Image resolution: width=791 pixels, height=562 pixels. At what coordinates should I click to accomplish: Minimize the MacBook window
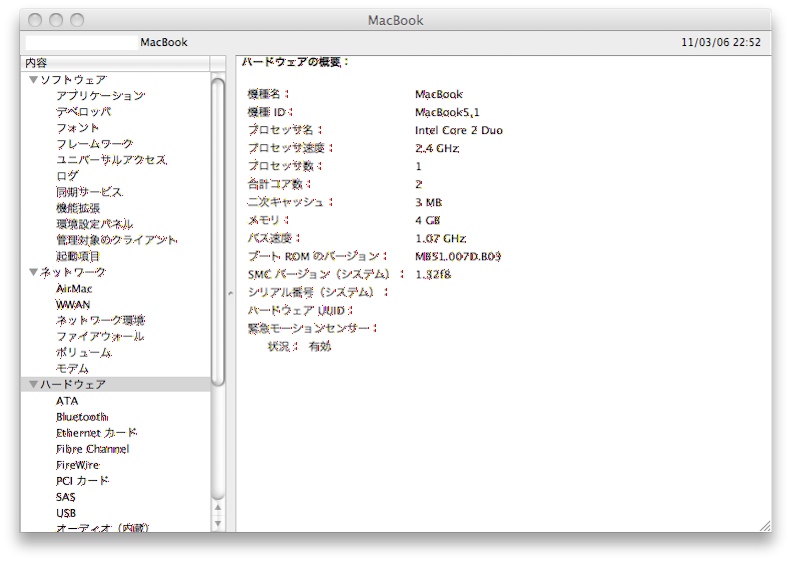pos(56,20)
